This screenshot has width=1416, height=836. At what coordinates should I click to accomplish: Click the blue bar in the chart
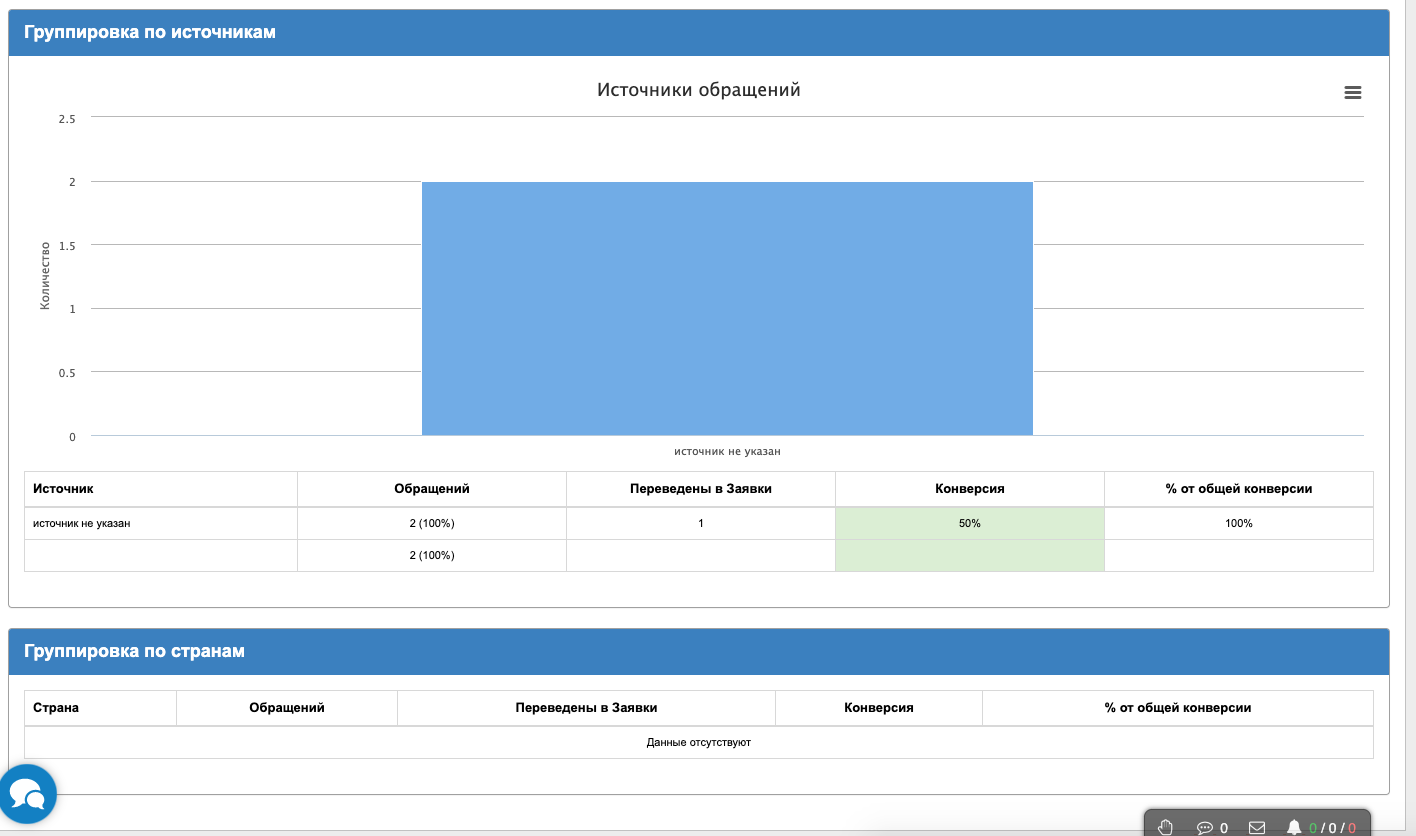click(727, 308)
